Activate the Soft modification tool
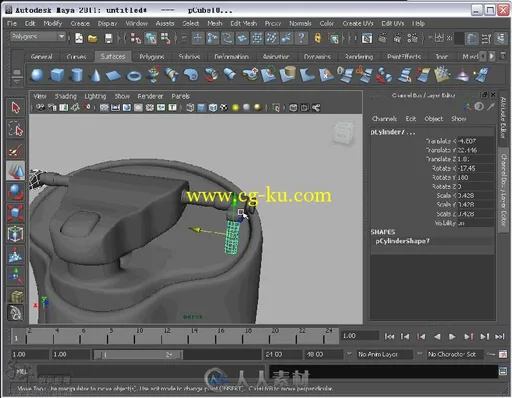 pos(15,255)
